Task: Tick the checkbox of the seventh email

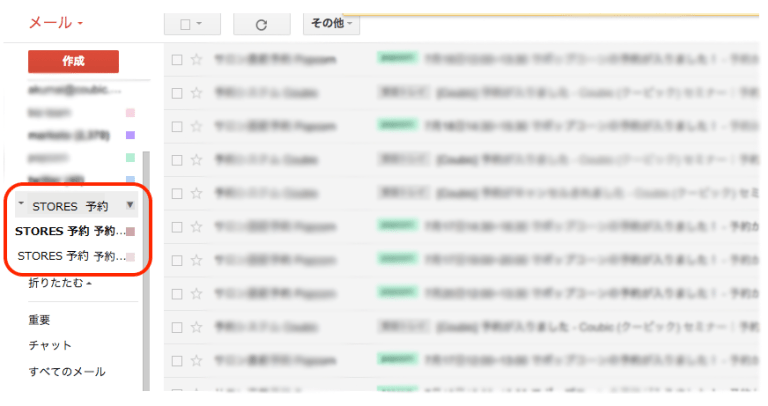Action: tap(177, 261)
